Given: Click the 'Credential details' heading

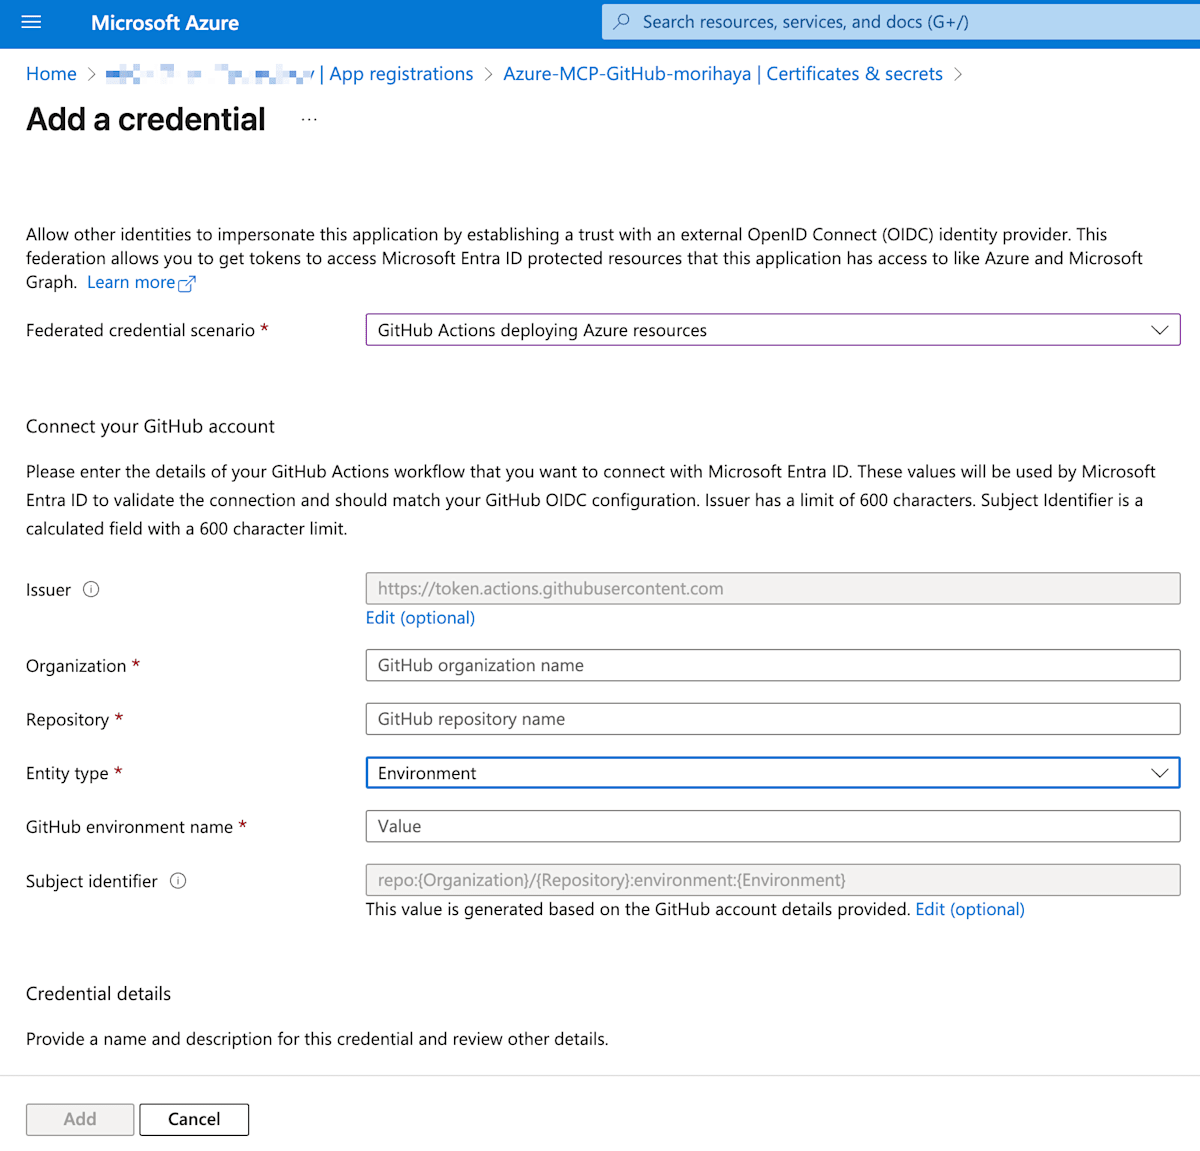Looking at the screenshot, I should pos(98,993).
